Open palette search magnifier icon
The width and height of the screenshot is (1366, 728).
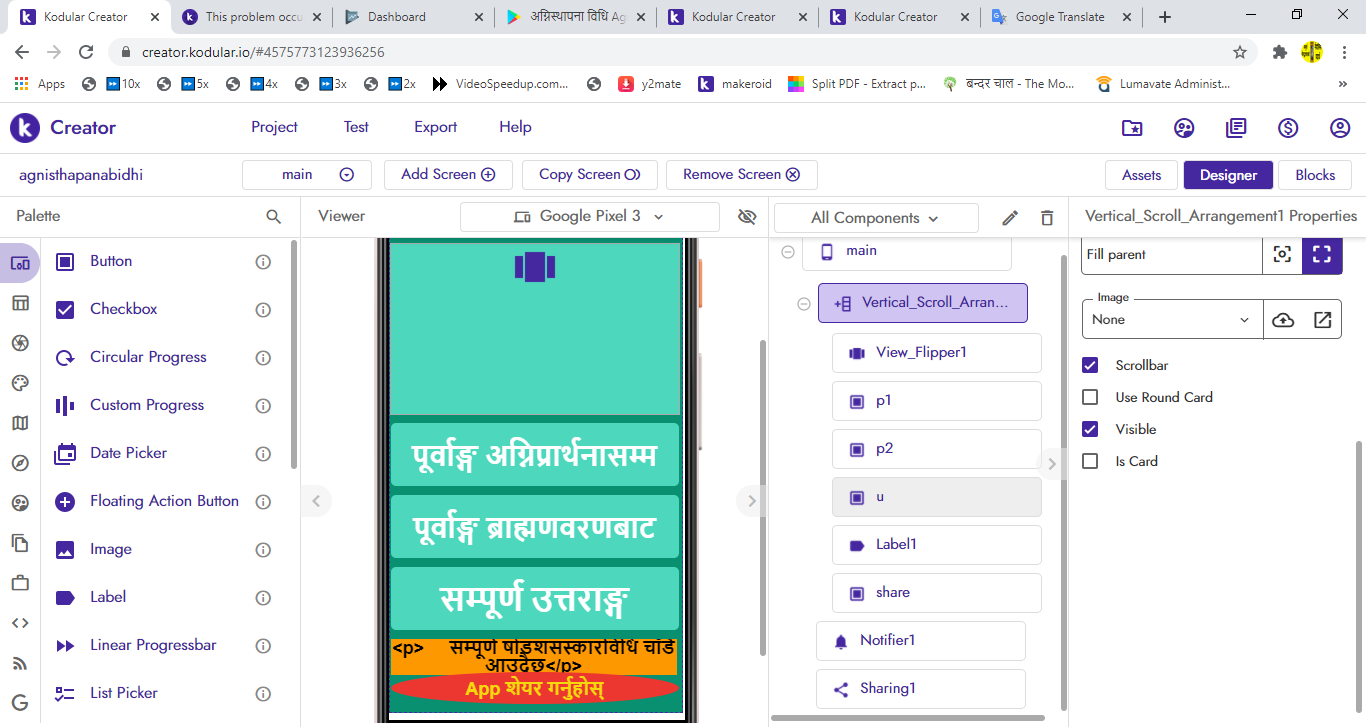273,216
